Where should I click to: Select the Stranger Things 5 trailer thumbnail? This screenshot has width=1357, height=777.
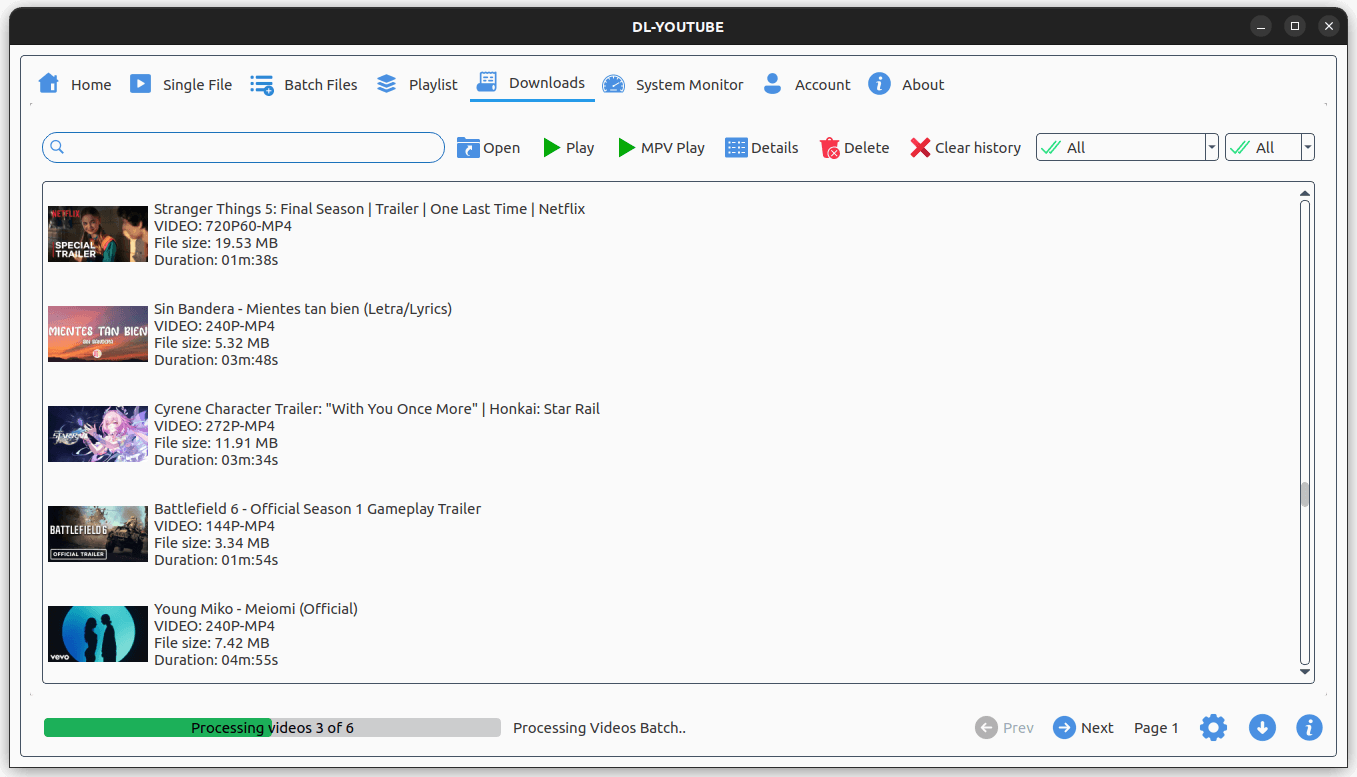point(98,234)
